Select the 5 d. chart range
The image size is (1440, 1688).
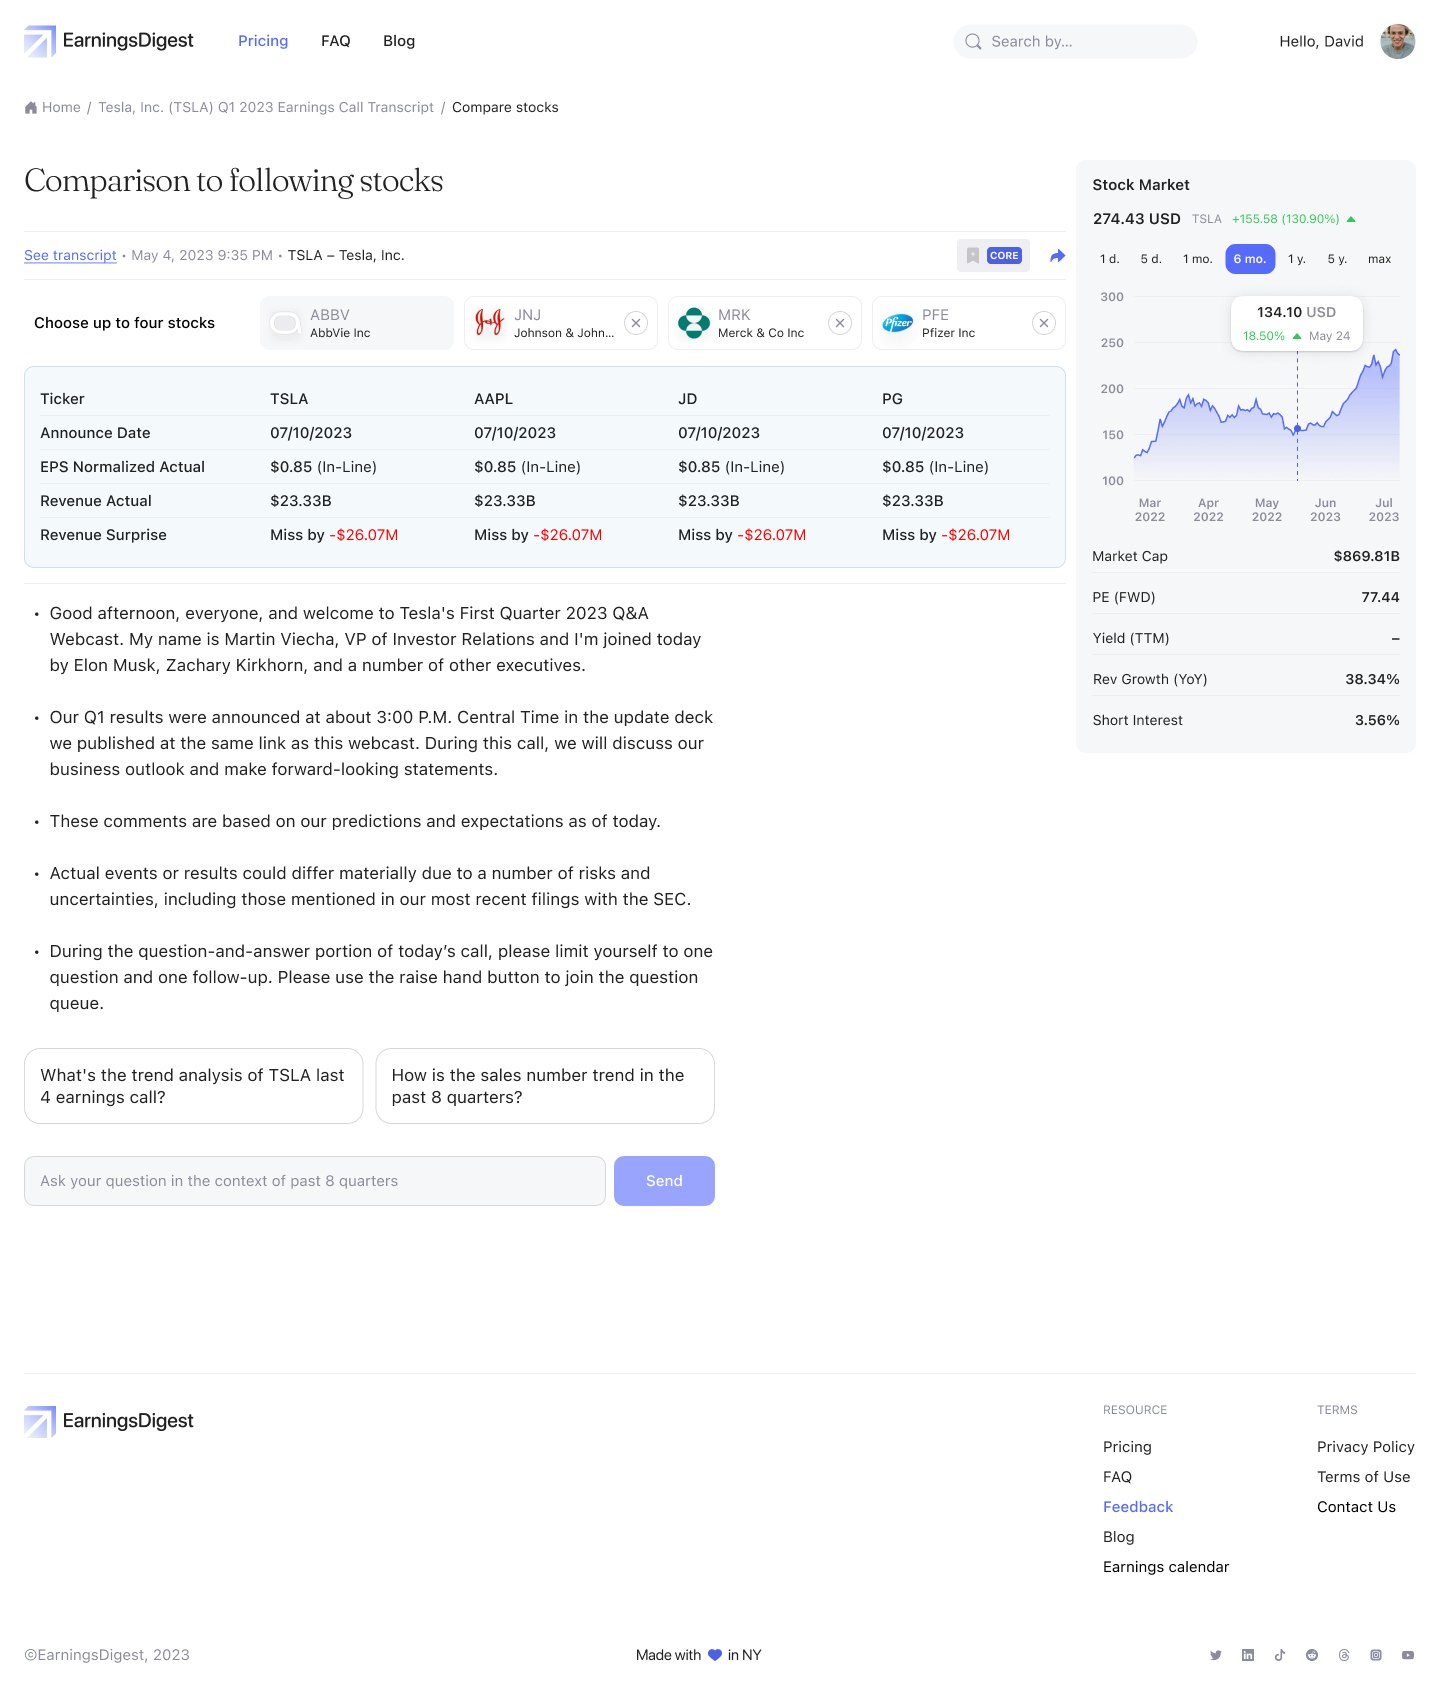click(x=1151, y=259)
